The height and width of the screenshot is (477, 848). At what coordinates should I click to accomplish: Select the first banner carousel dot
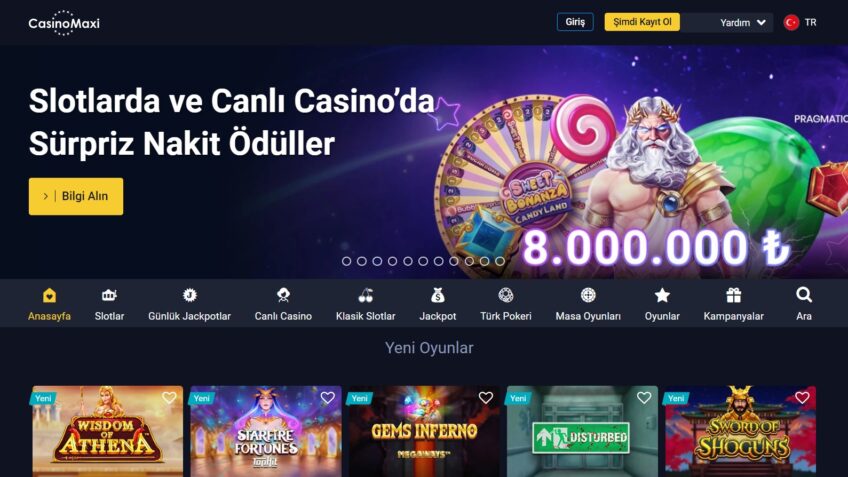347,261
